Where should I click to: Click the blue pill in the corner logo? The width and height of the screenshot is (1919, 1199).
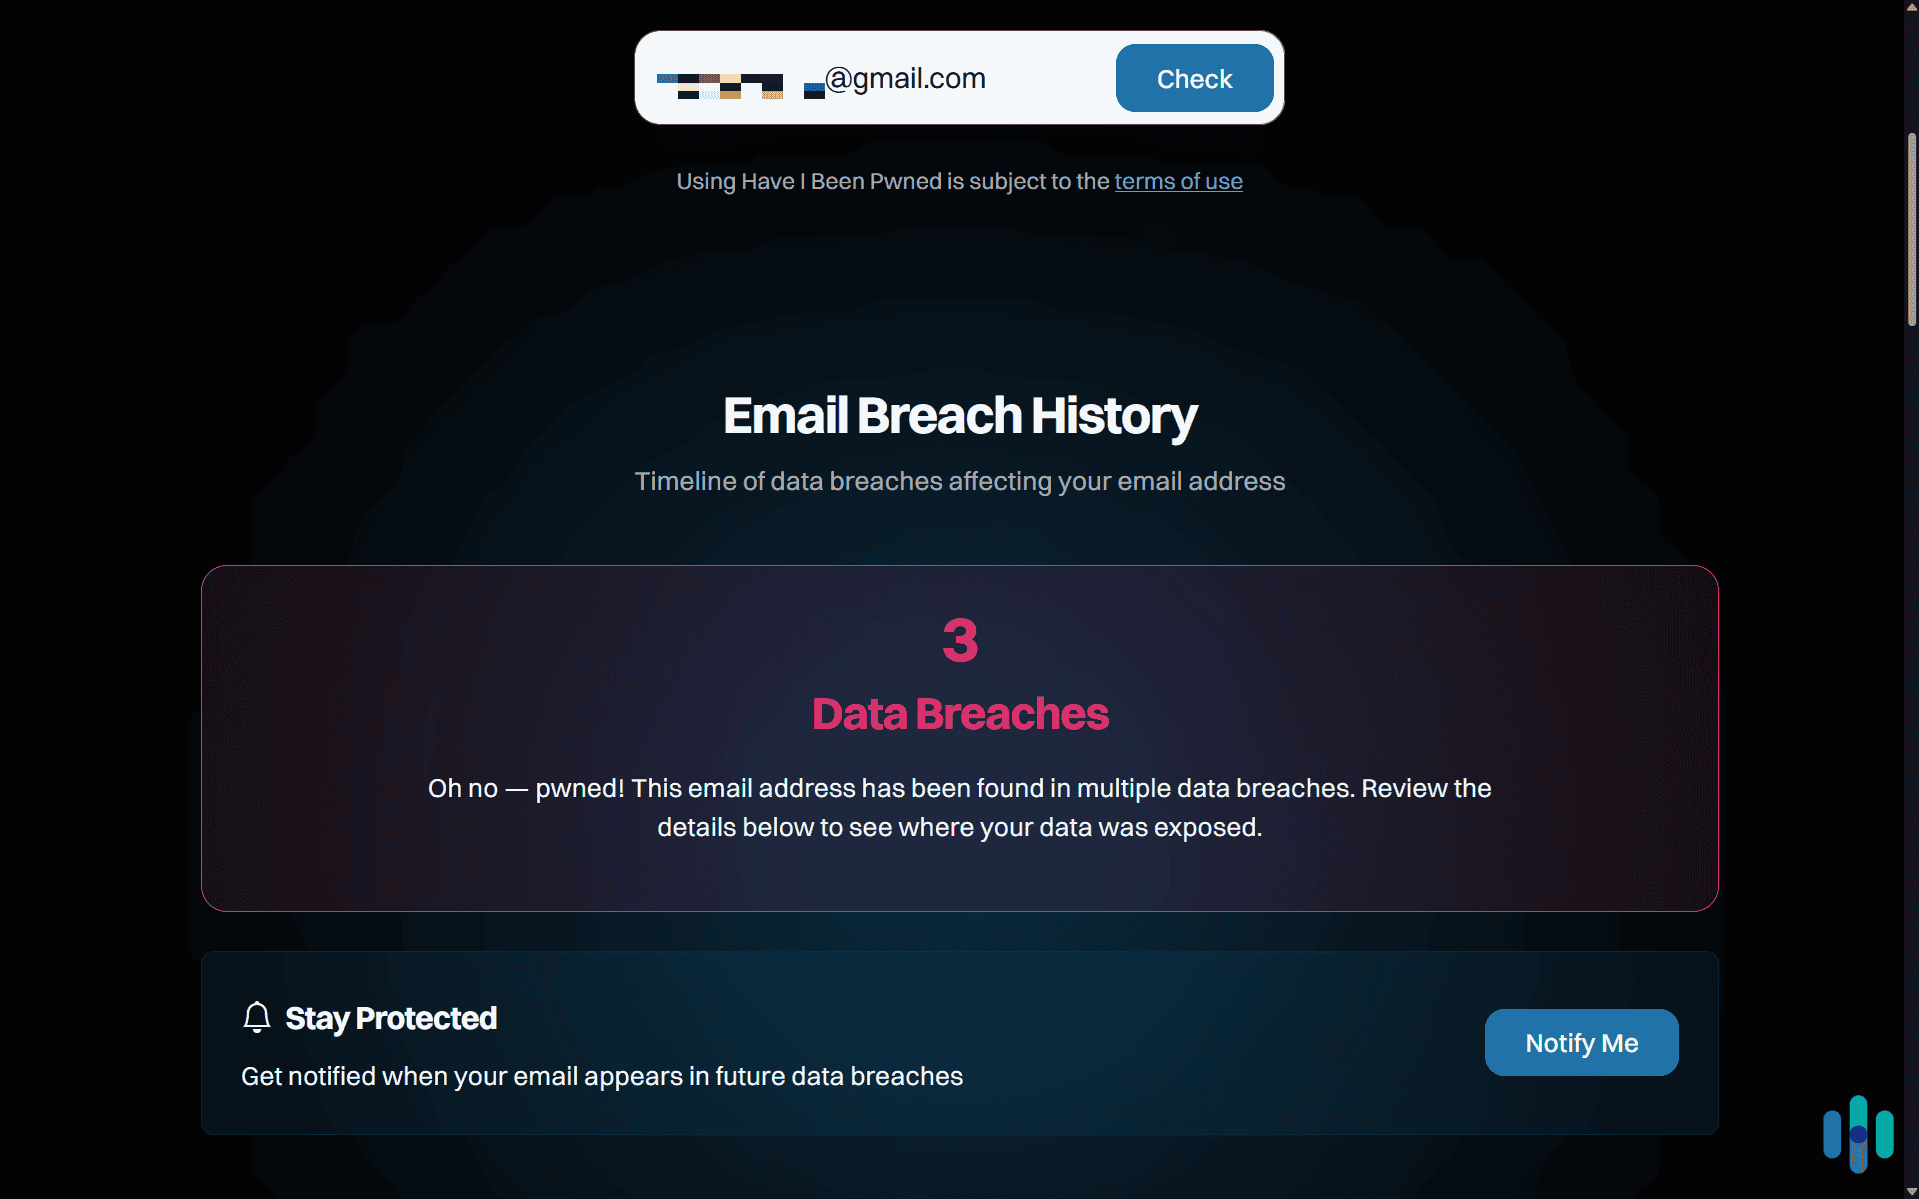(1832, 1134)
